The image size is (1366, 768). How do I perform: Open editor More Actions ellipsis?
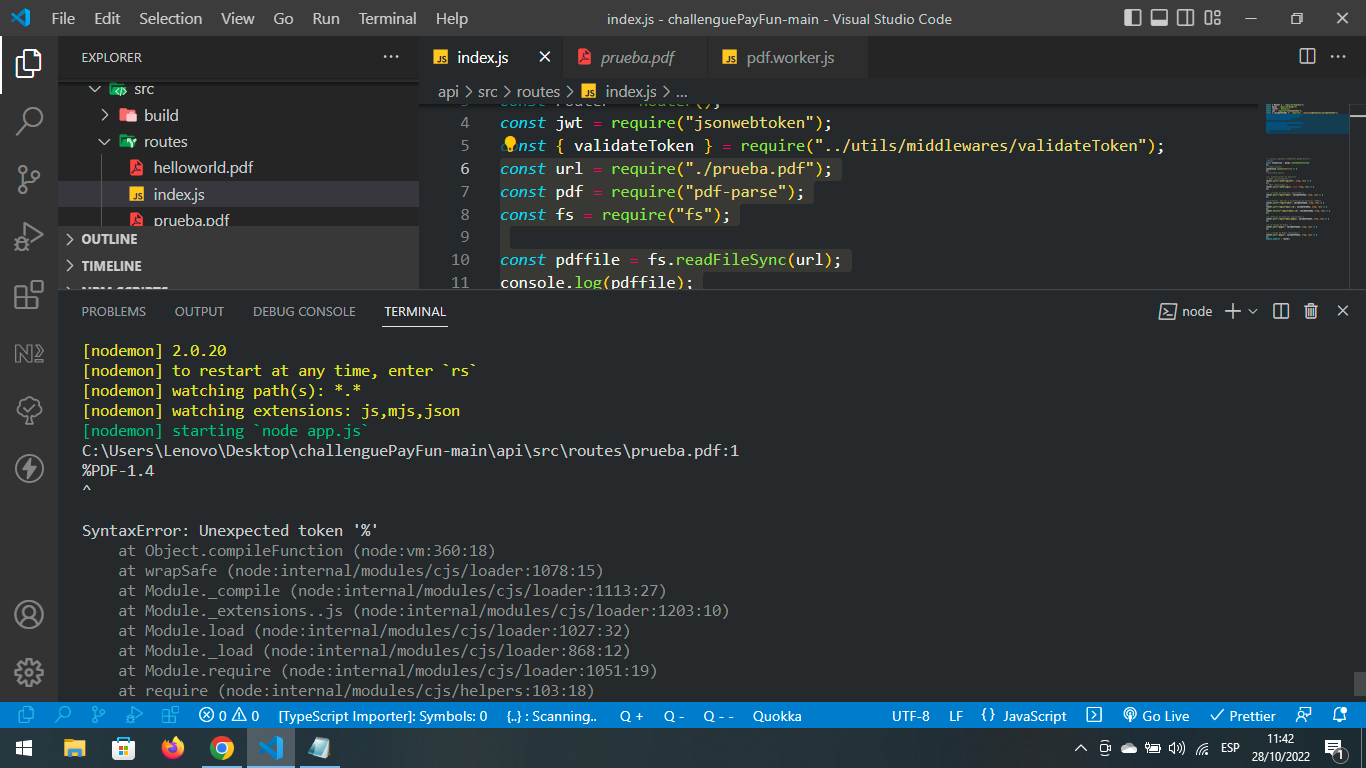coord(1338,57)
